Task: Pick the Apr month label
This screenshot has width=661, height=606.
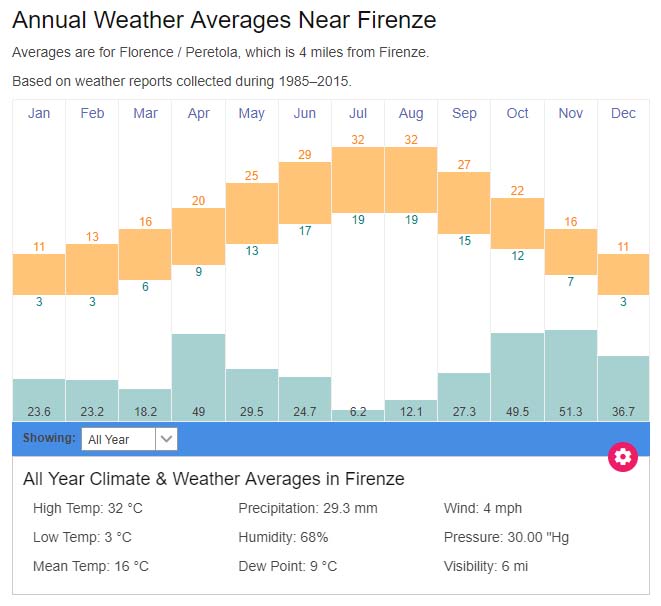Action: pos(198,113)
